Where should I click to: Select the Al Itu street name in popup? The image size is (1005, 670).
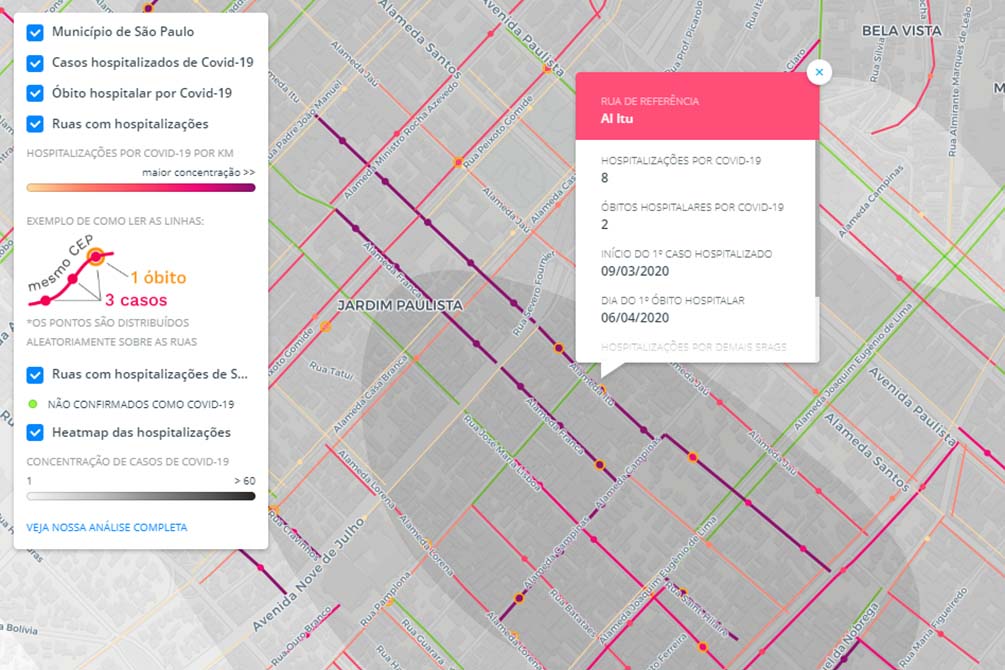[617, 119]
